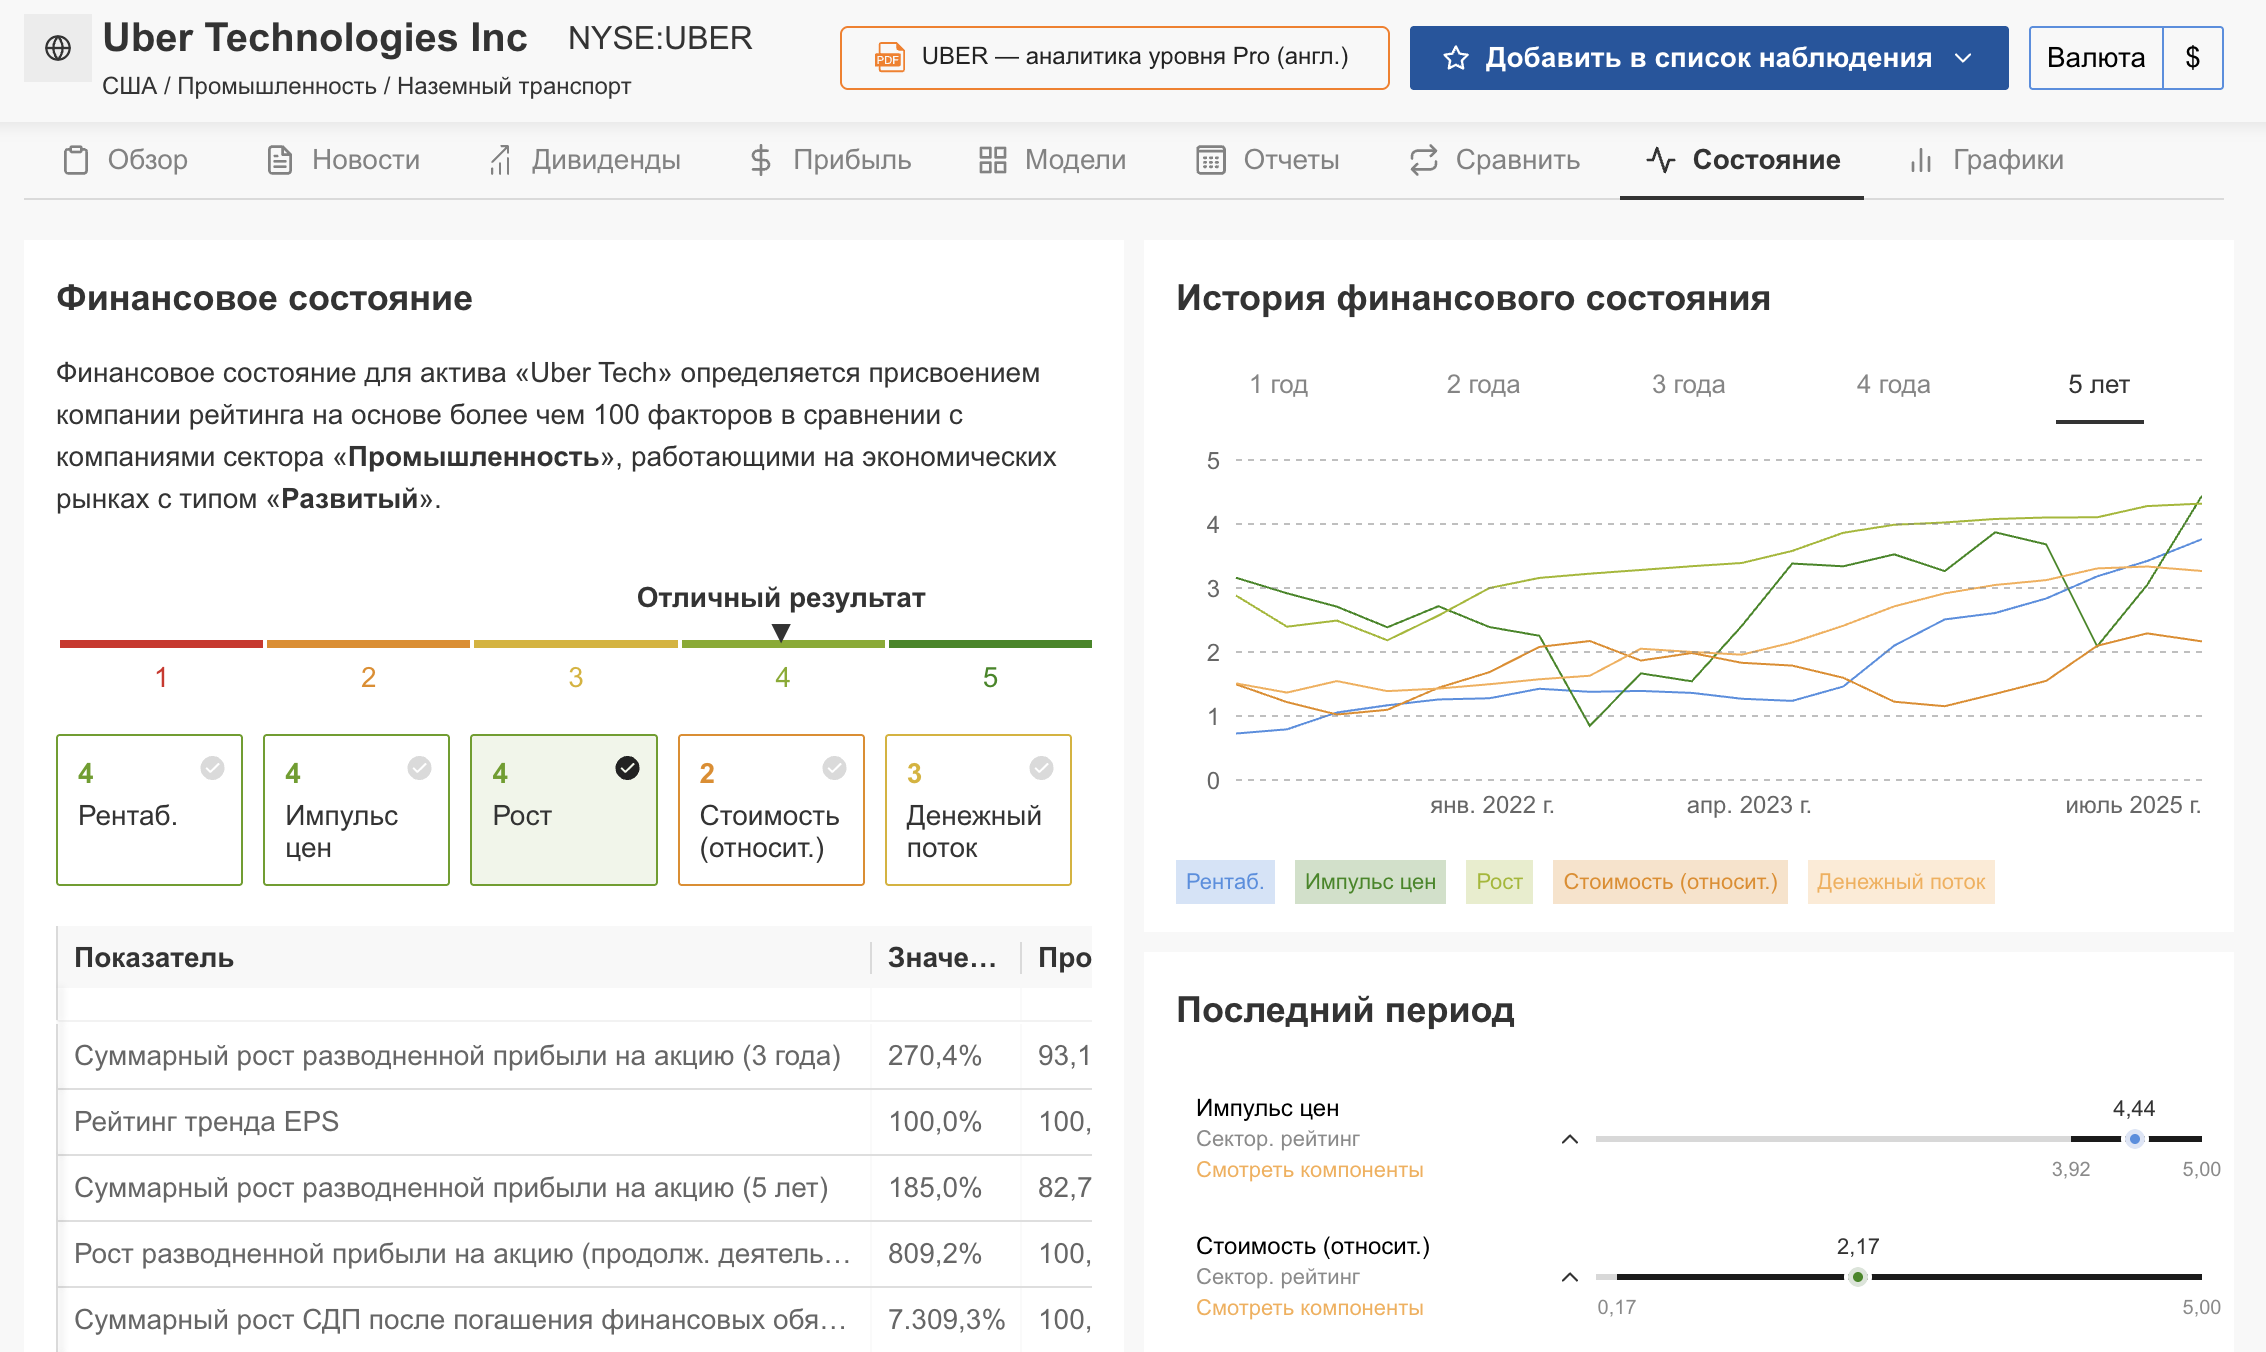
Task: Click rating scale segment 5
Action: 990,644
